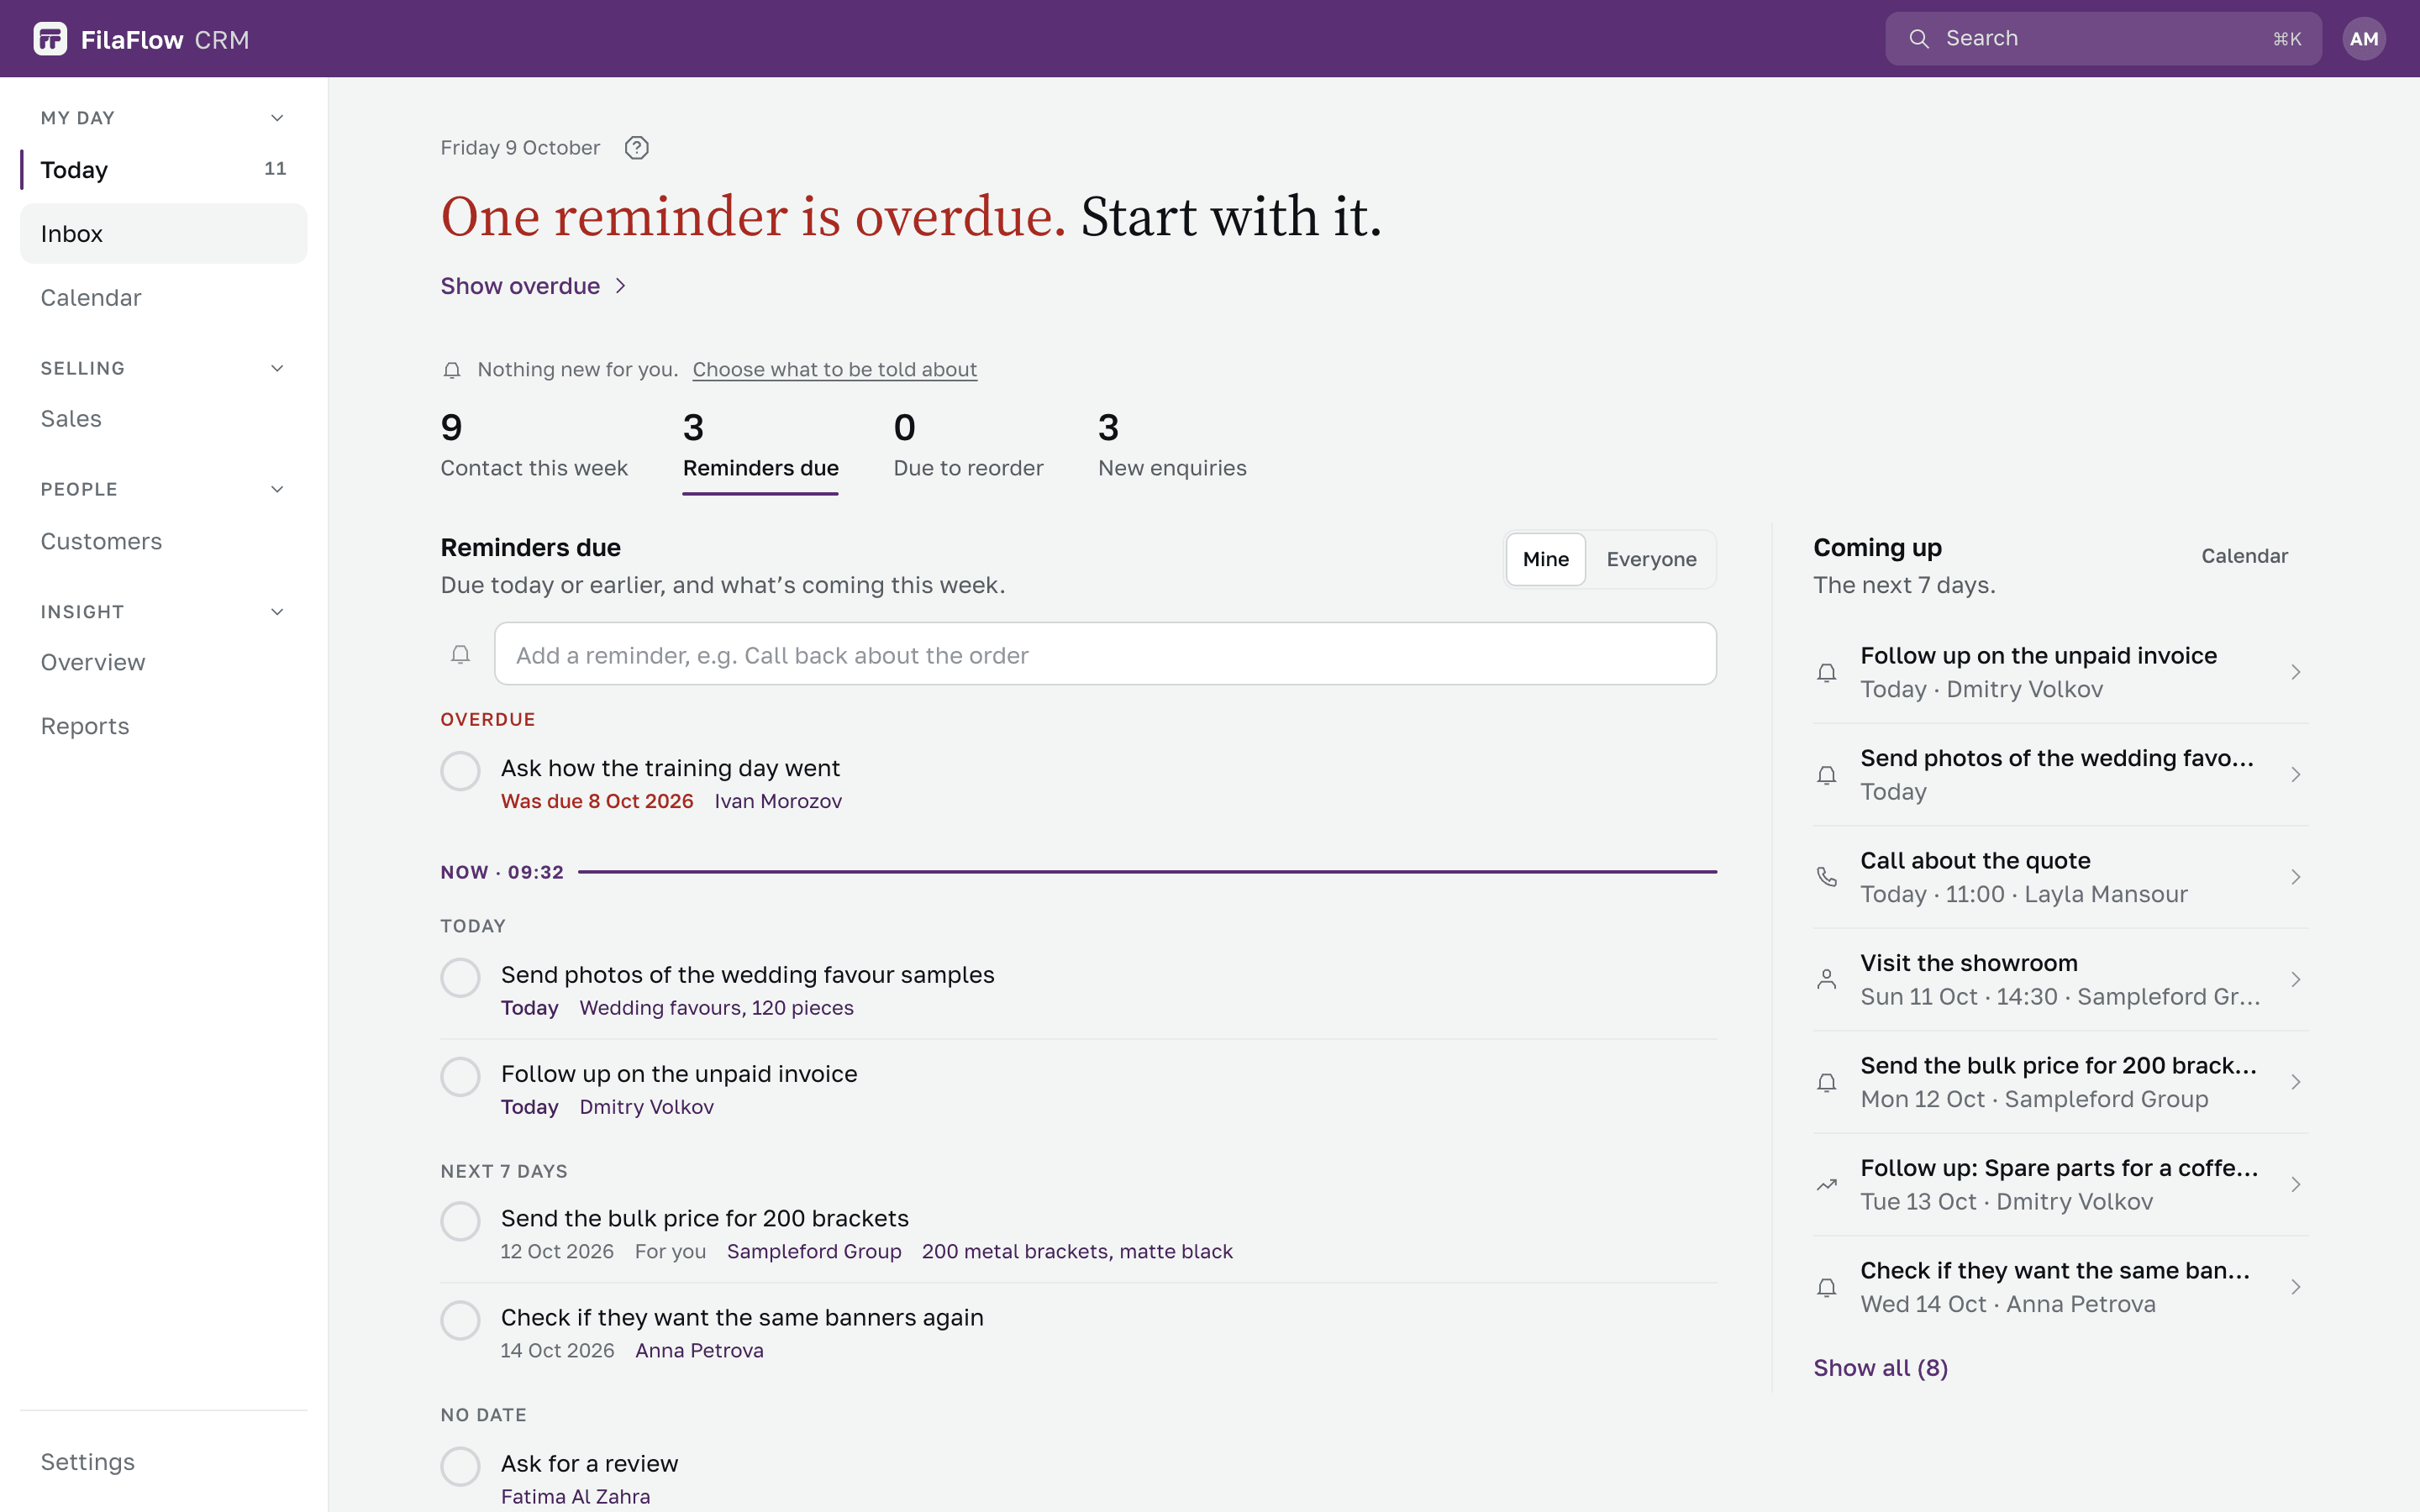Tick off Follow up on the unpaid invoice
Viewport: 2420px width, 1512px height.
coord(460,1077)
